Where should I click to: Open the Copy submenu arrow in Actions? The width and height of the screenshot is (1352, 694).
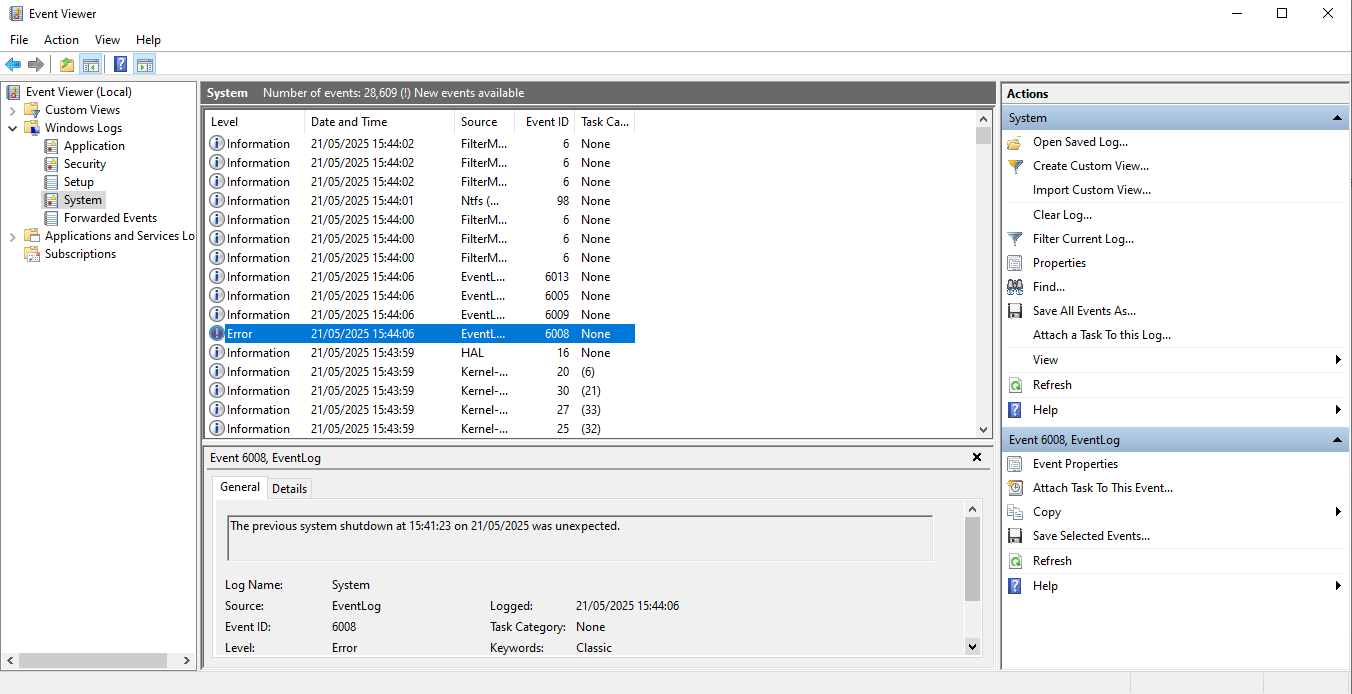tap(1338, 512)
